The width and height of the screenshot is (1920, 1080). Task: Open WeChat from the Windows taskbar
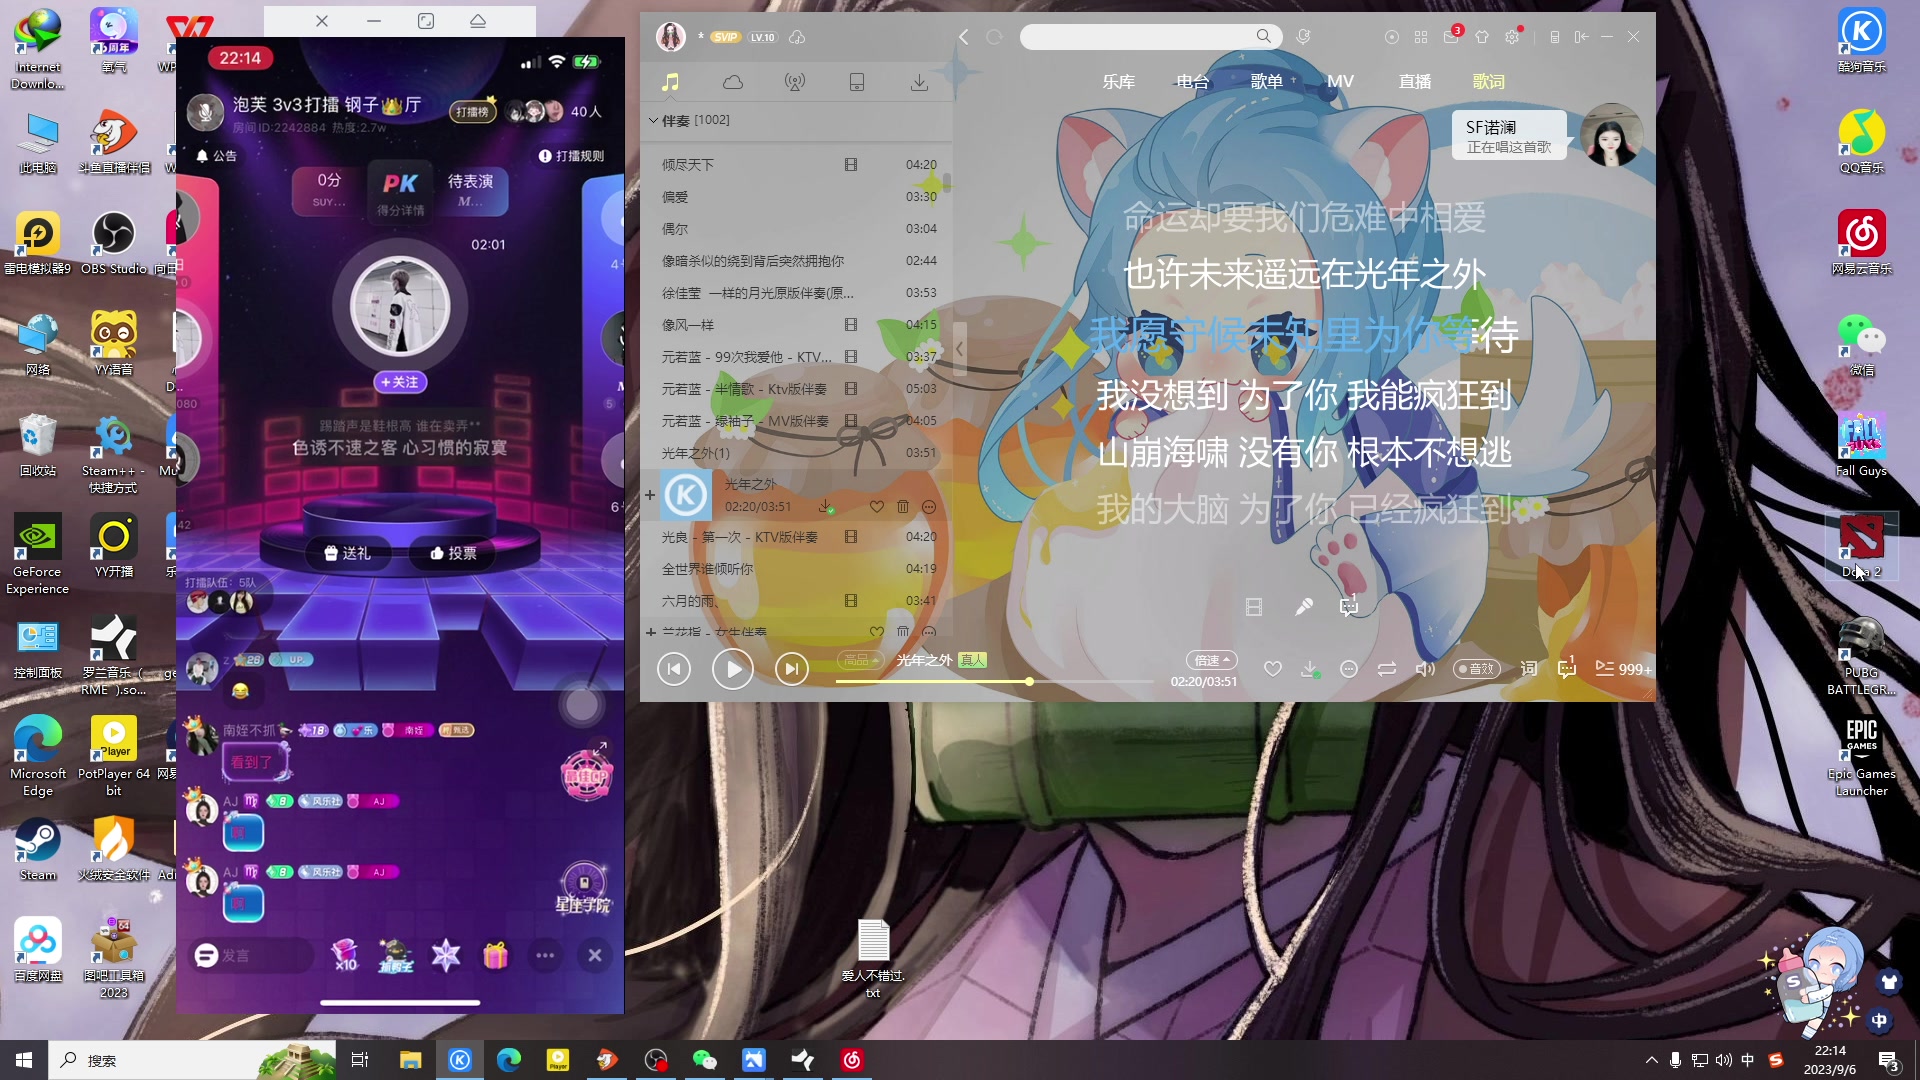click(705, 1060)
